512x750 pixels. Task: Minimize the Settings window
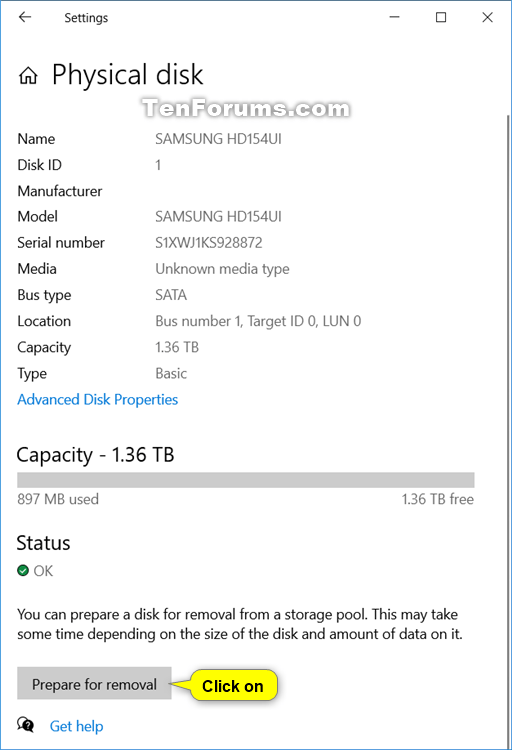pos(394,18)
